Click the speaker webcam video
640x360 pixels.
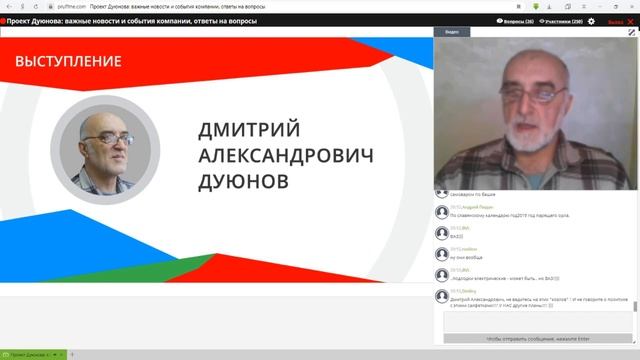535,113
